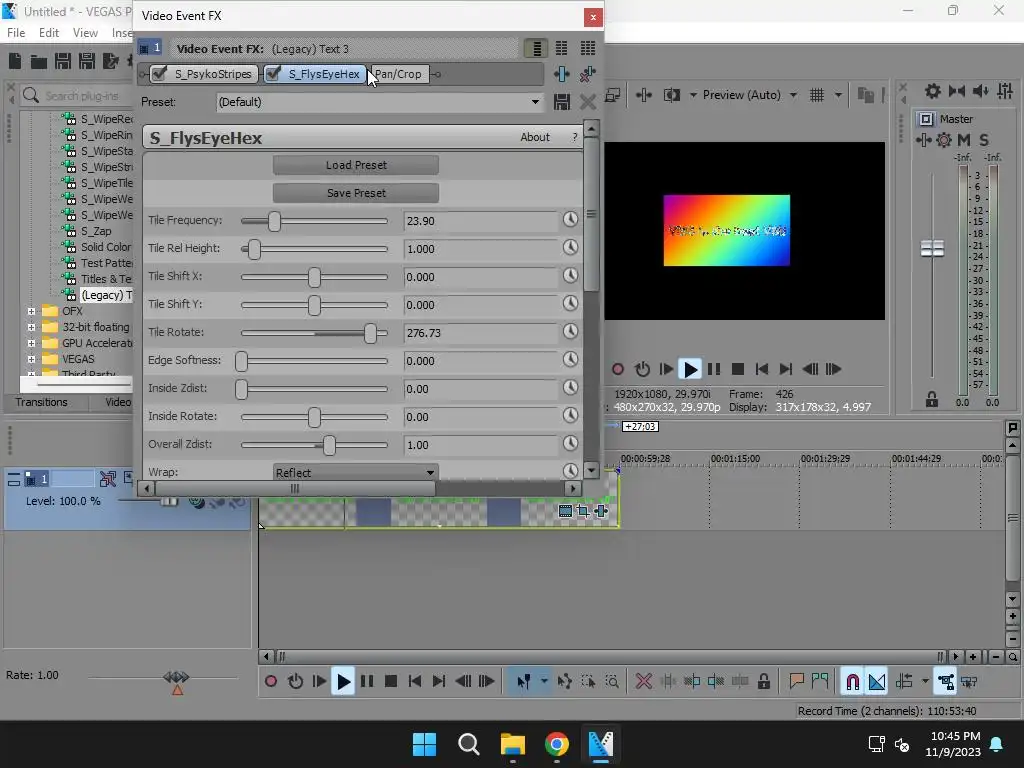
Task: Open the View menu
Action: 85,33
